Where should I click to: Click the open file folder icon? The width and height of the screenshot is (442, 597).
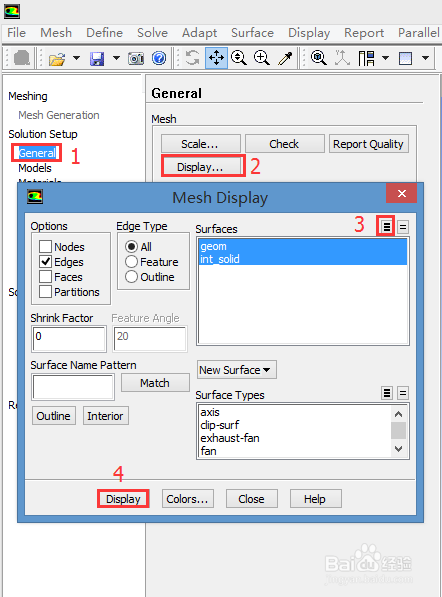tap(57, 59)
